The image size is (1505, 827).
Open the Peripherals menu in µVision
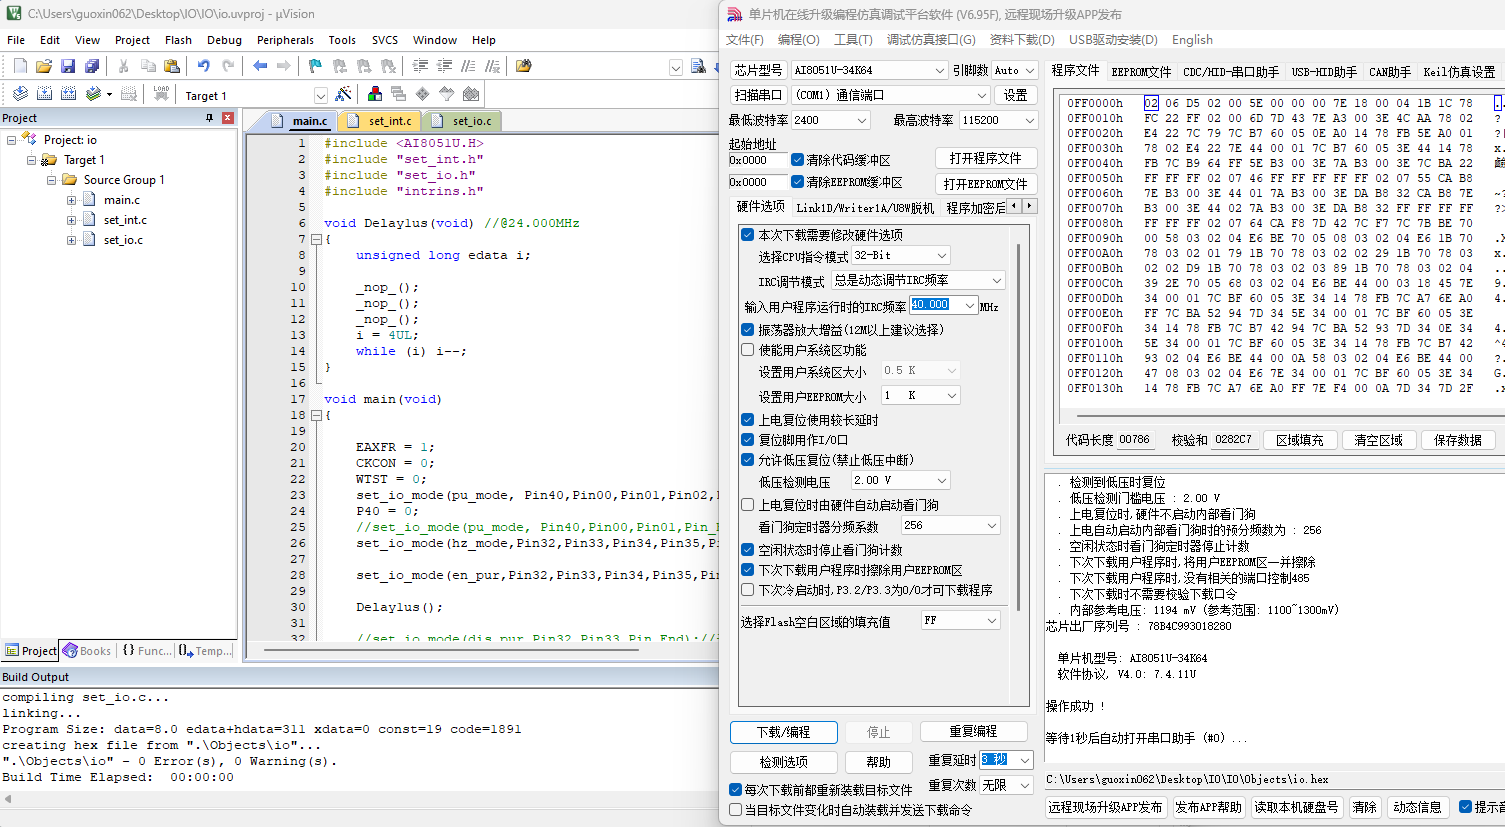coord(285,40)
